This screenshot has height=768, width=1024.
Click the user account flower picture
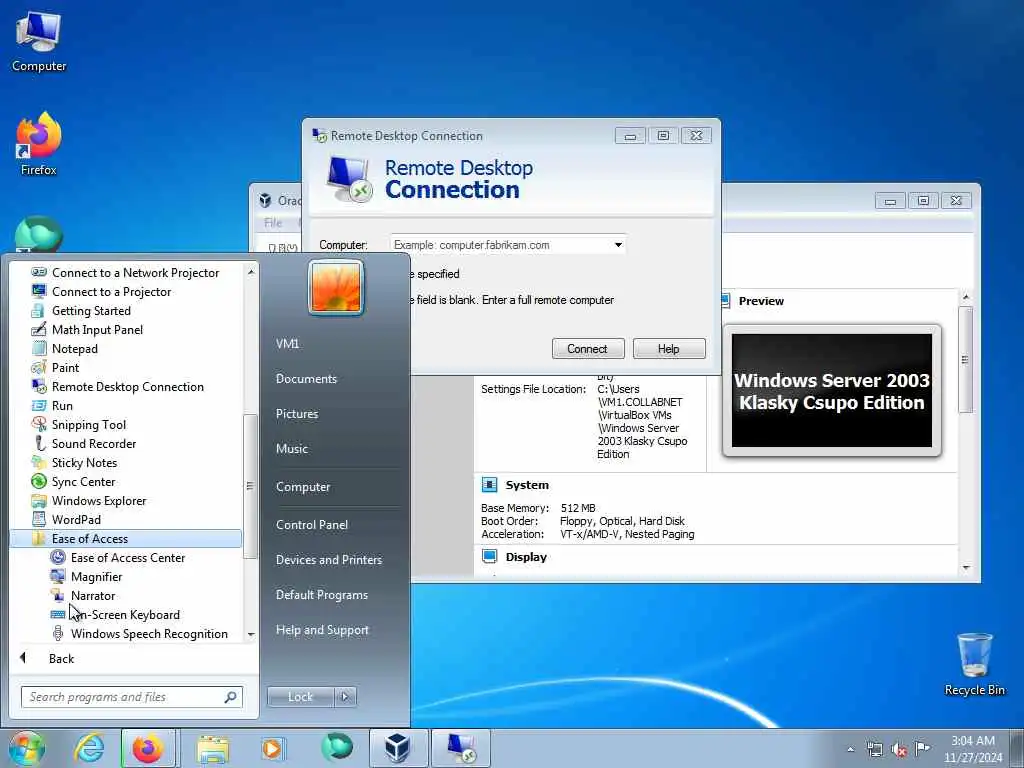coord(336,287)
